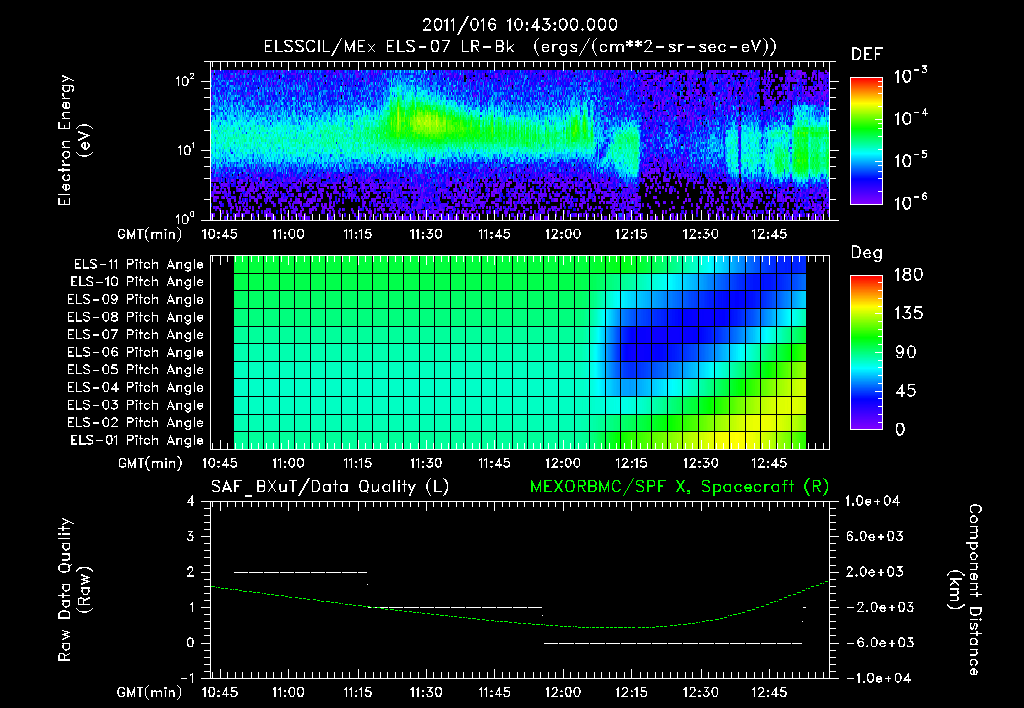Click the ELS-11 Pitch Angle row label
The width and height of the screenshot is (1024, 708).
point(138,265)
